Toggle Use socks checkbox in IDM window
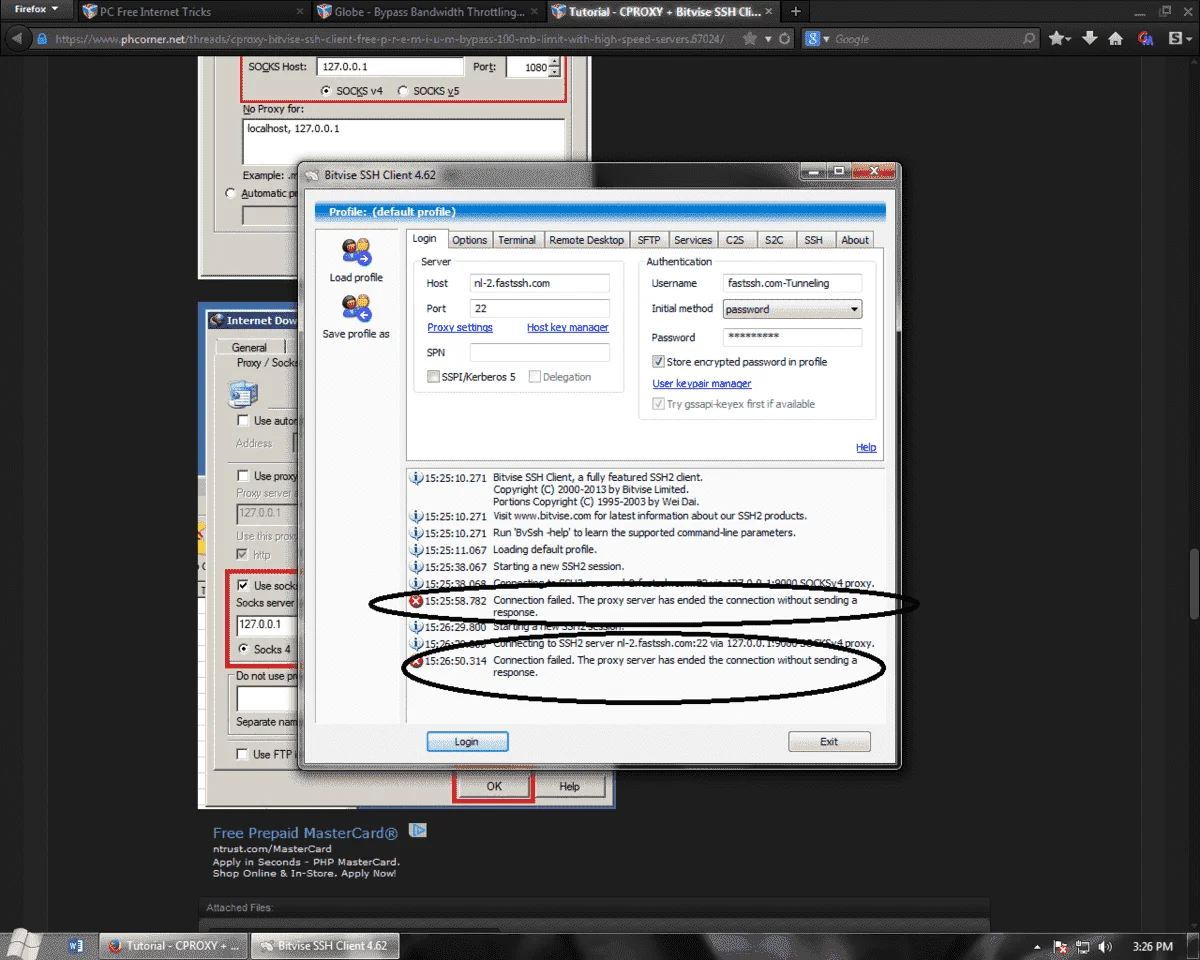This screenshot has width=1200, height=960. coord(243,585)
